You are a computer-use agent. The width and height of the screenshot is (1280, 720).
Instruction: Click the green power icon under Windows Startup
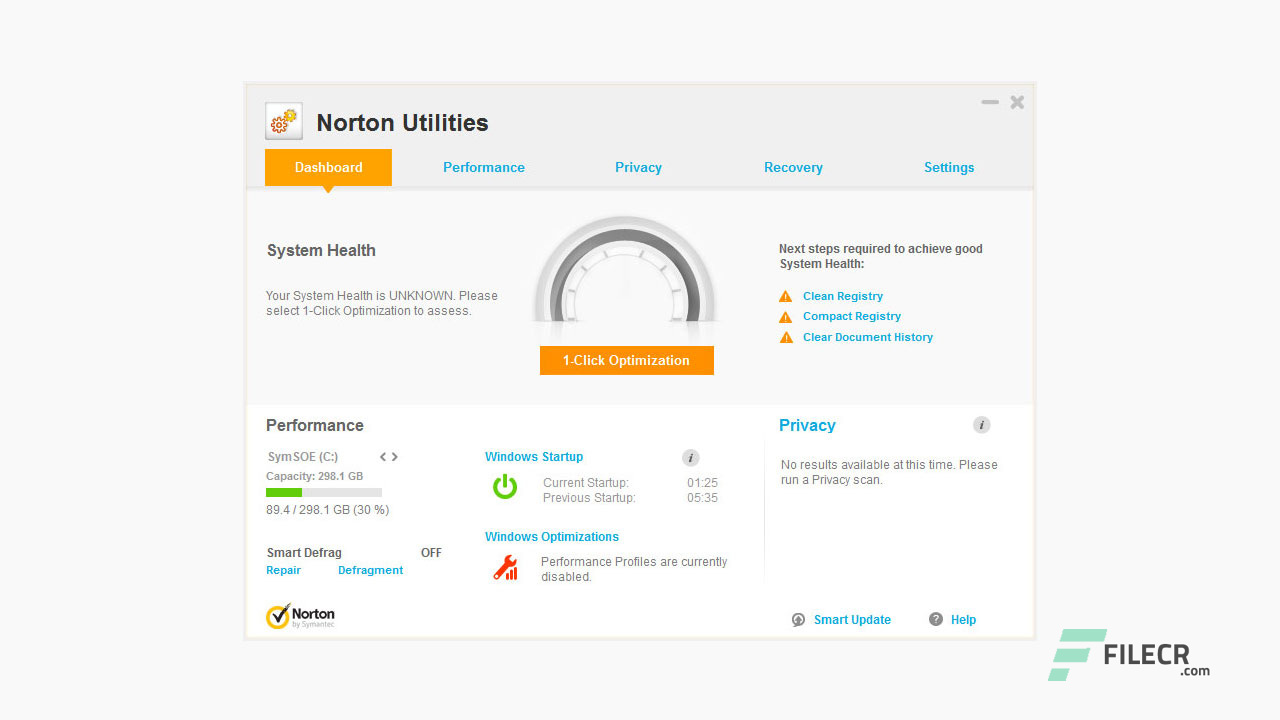click(x=505, y=487)
